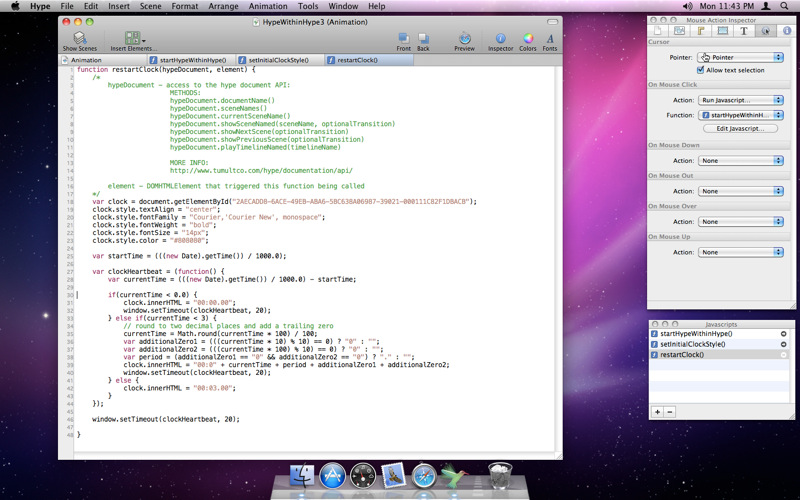
Task: Open On Mouse Click Action dropdown
Action: coord(740,100)
